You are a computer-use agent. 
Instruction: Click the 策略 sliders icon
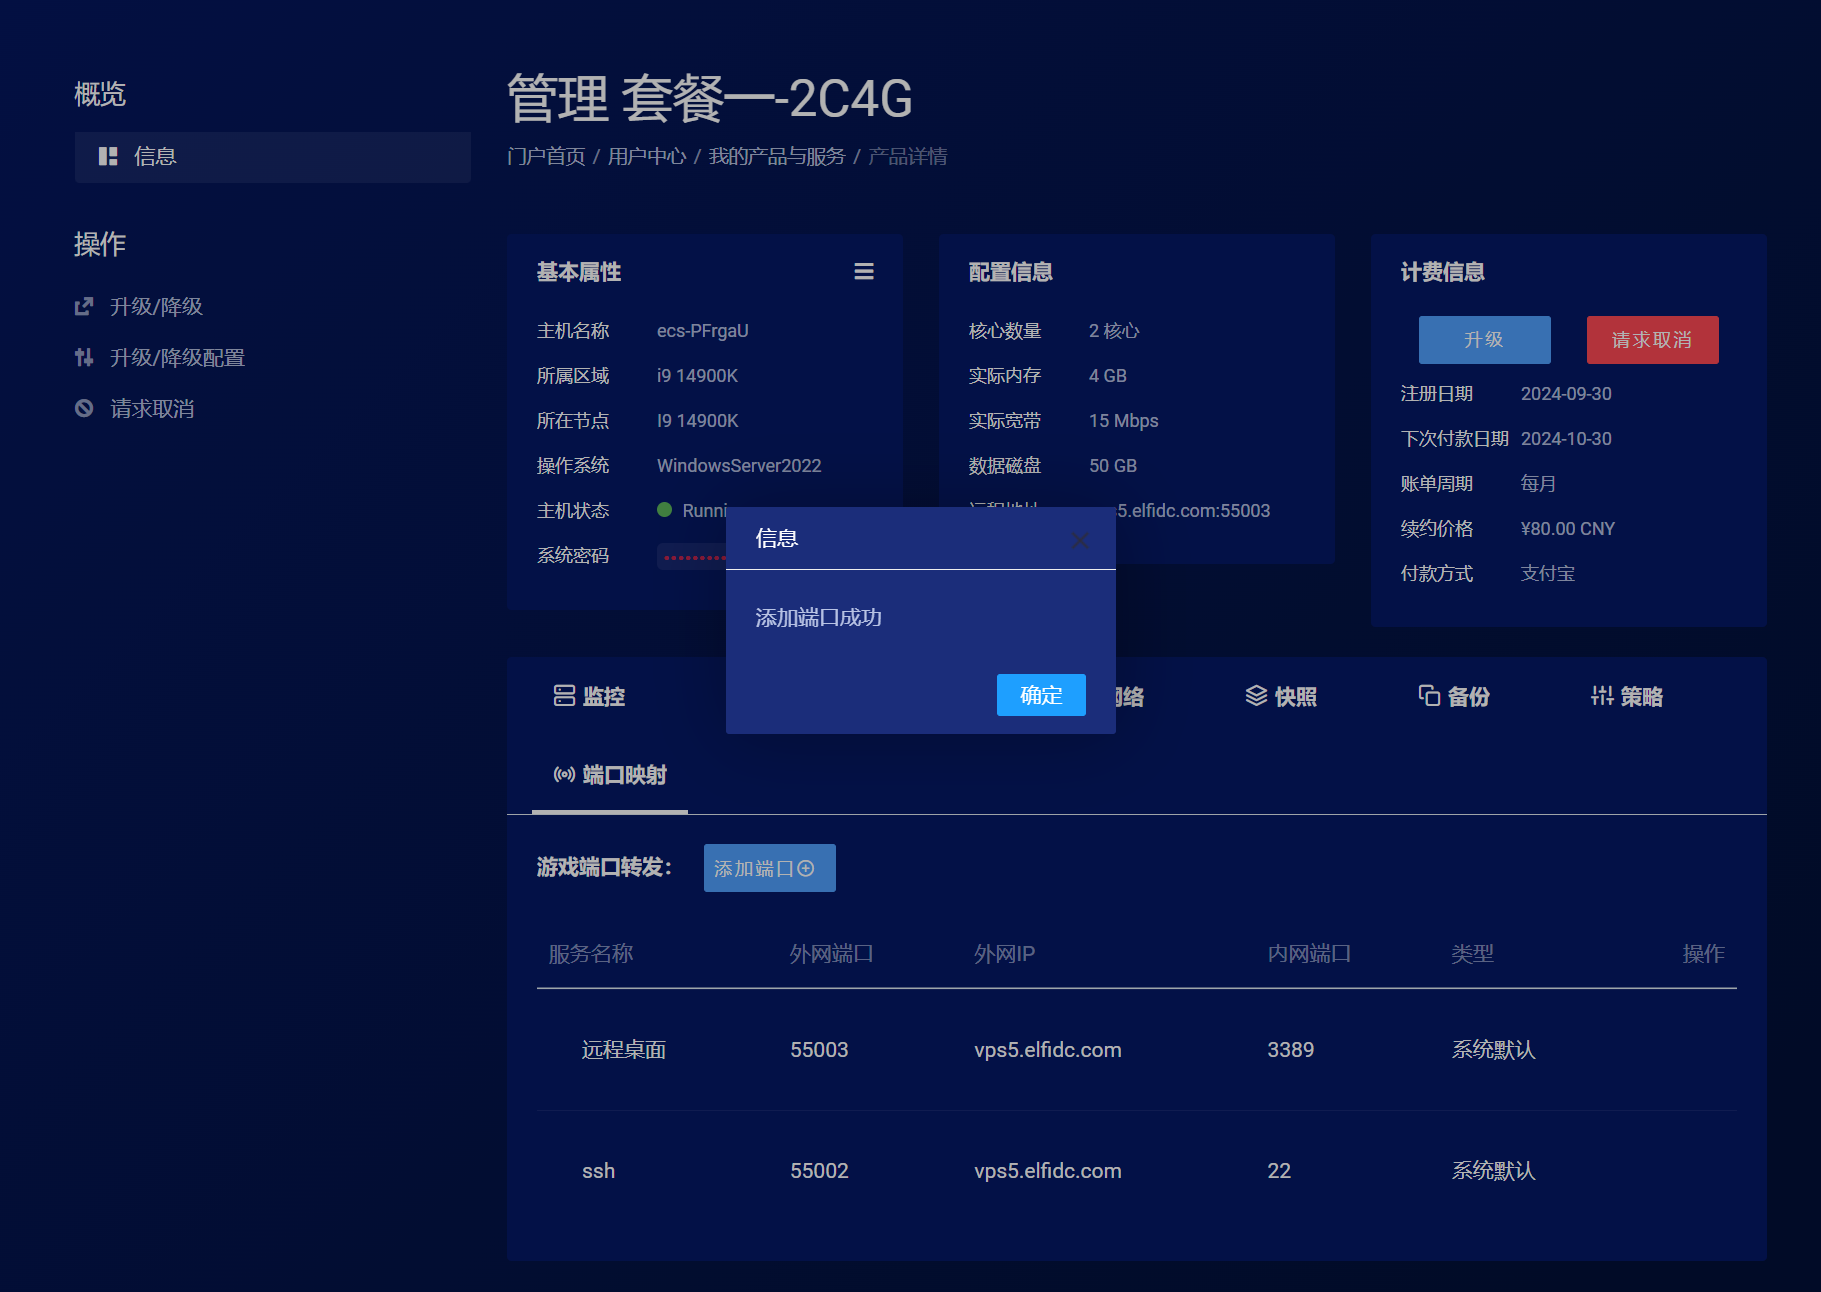[1602, 696]
